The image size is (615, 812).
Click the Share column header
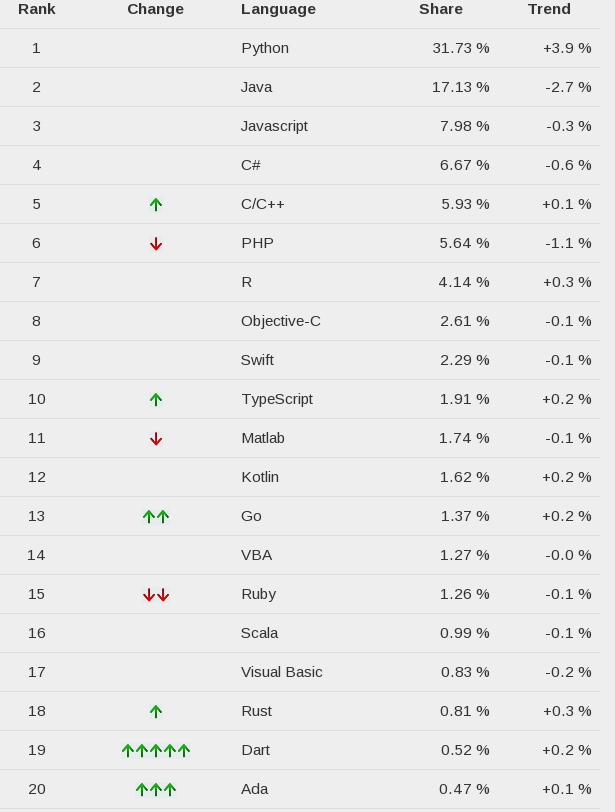coord(441,9)
